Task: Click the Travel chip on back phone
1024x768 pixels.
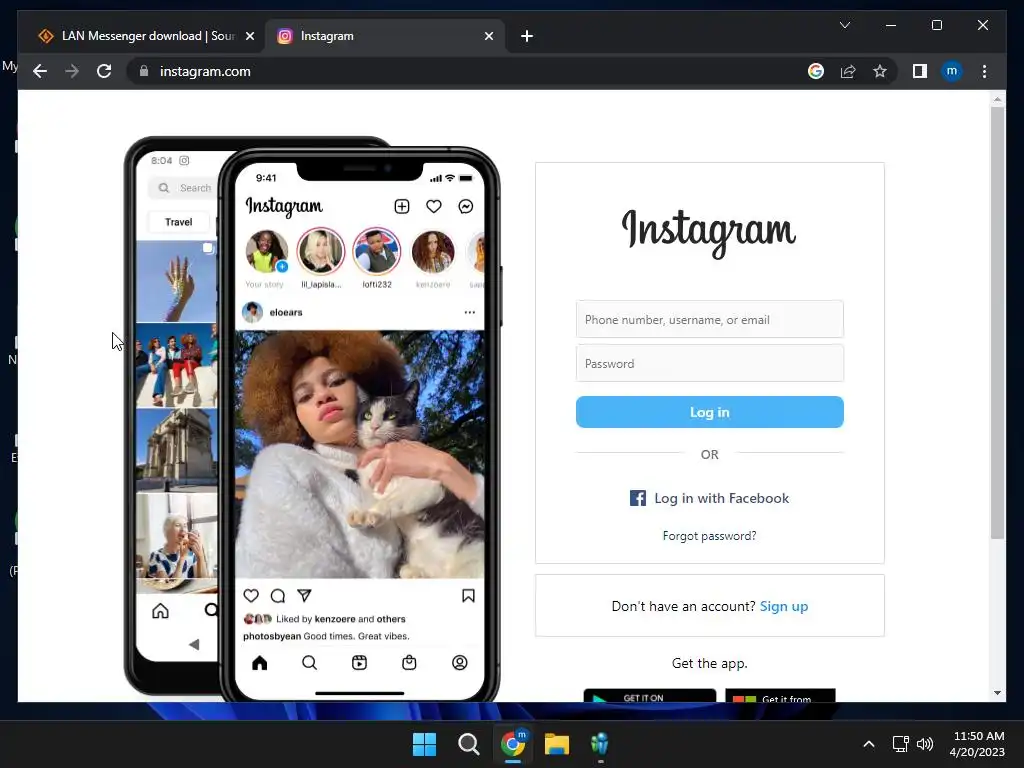Action: pyautogui.click(x=179, y=222)
